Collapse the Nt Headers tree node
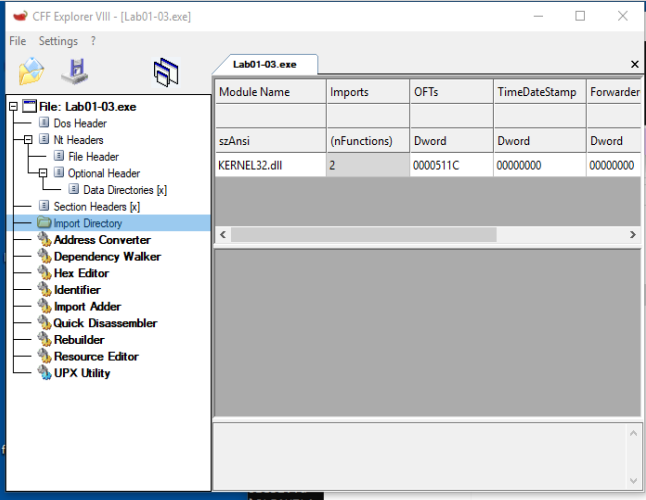The width and height of the screenshot is (646, 500). pyautogui.click(x=28, y=140)
